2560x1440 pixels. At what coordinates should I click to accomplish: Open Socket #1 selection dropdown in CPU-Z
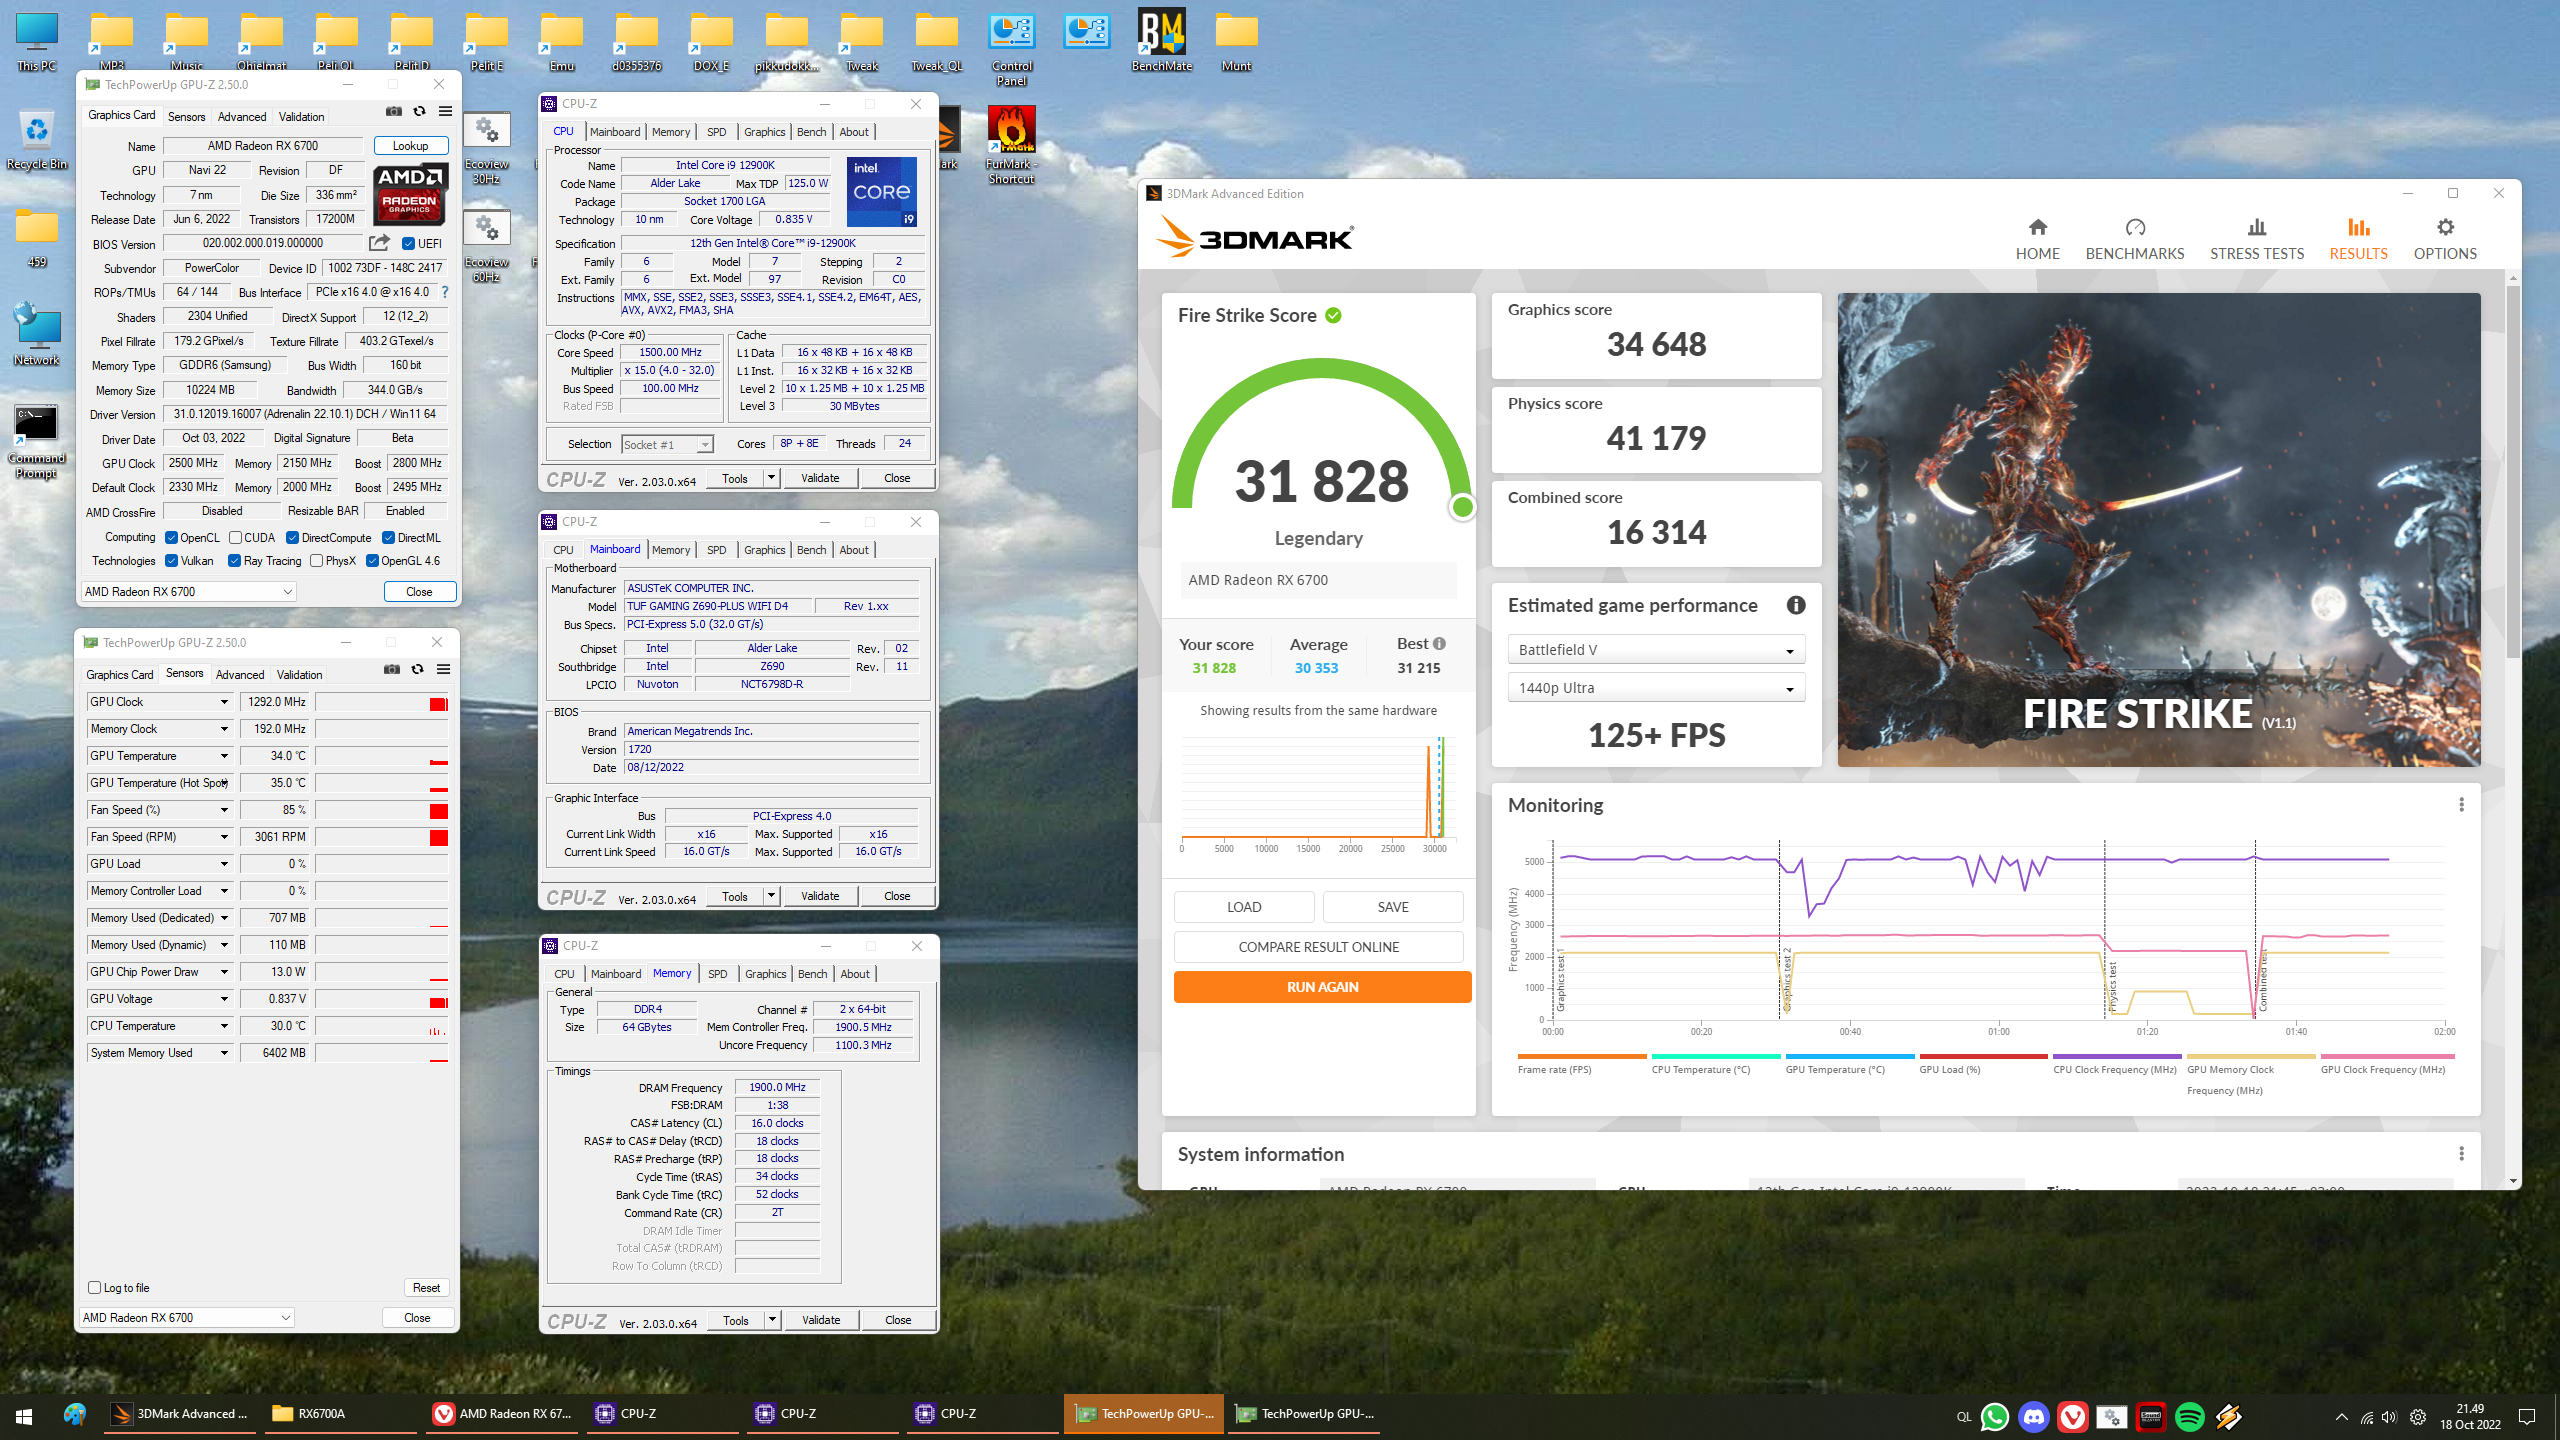(x=667, y=445)
